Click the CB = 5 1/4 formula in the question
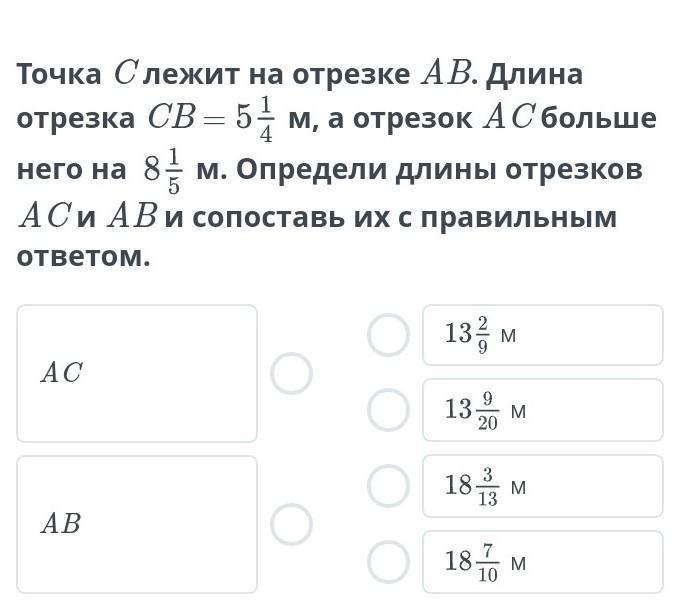 click(x=210, y=120)
